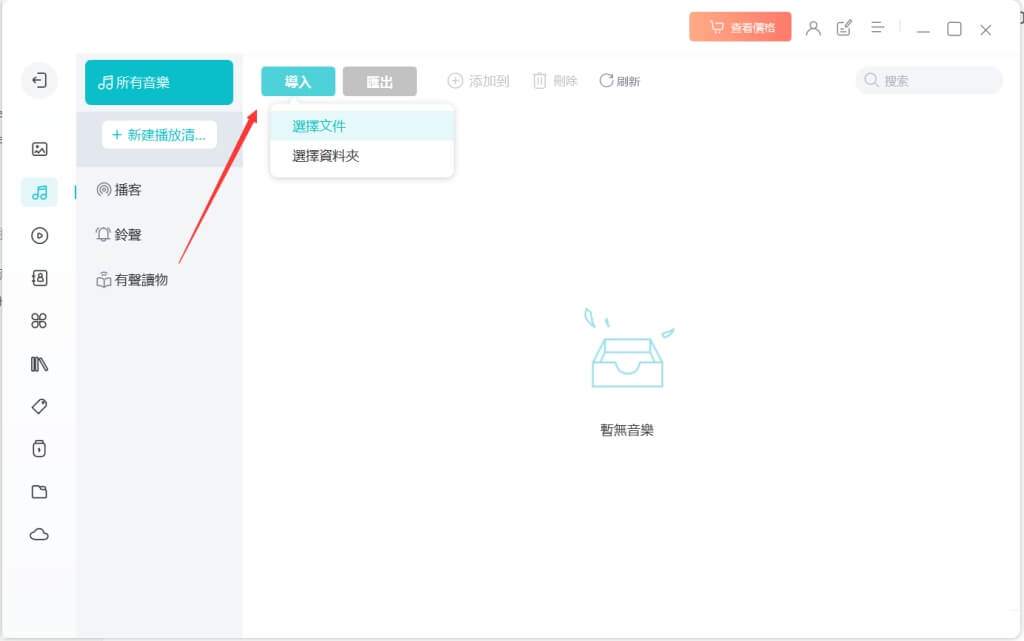Image resolution: width=1024 pixels, height=641 pixels.
Task: Click the 搜索 search input field
Action: tap(929, 80)
